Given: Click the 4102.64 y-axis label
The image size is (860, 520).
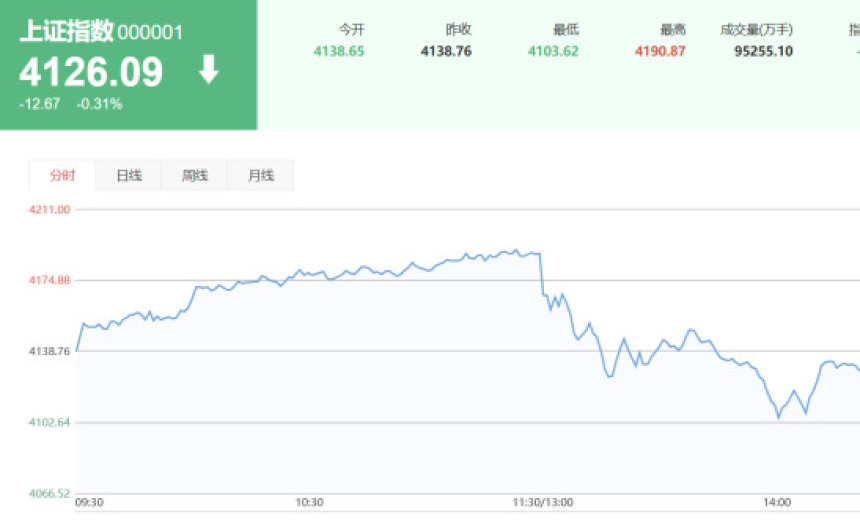Looking at the screenshot, I should coord(50,422).
